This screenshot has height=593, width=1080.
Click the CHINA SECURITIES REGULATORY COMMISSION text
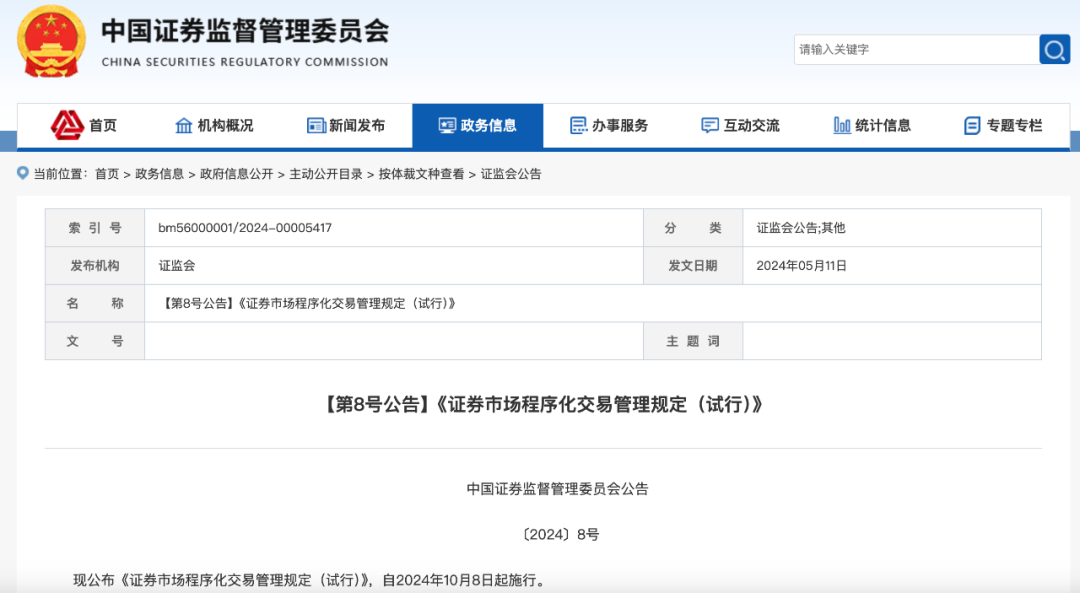pyautogui.click(x=245, y=62)
